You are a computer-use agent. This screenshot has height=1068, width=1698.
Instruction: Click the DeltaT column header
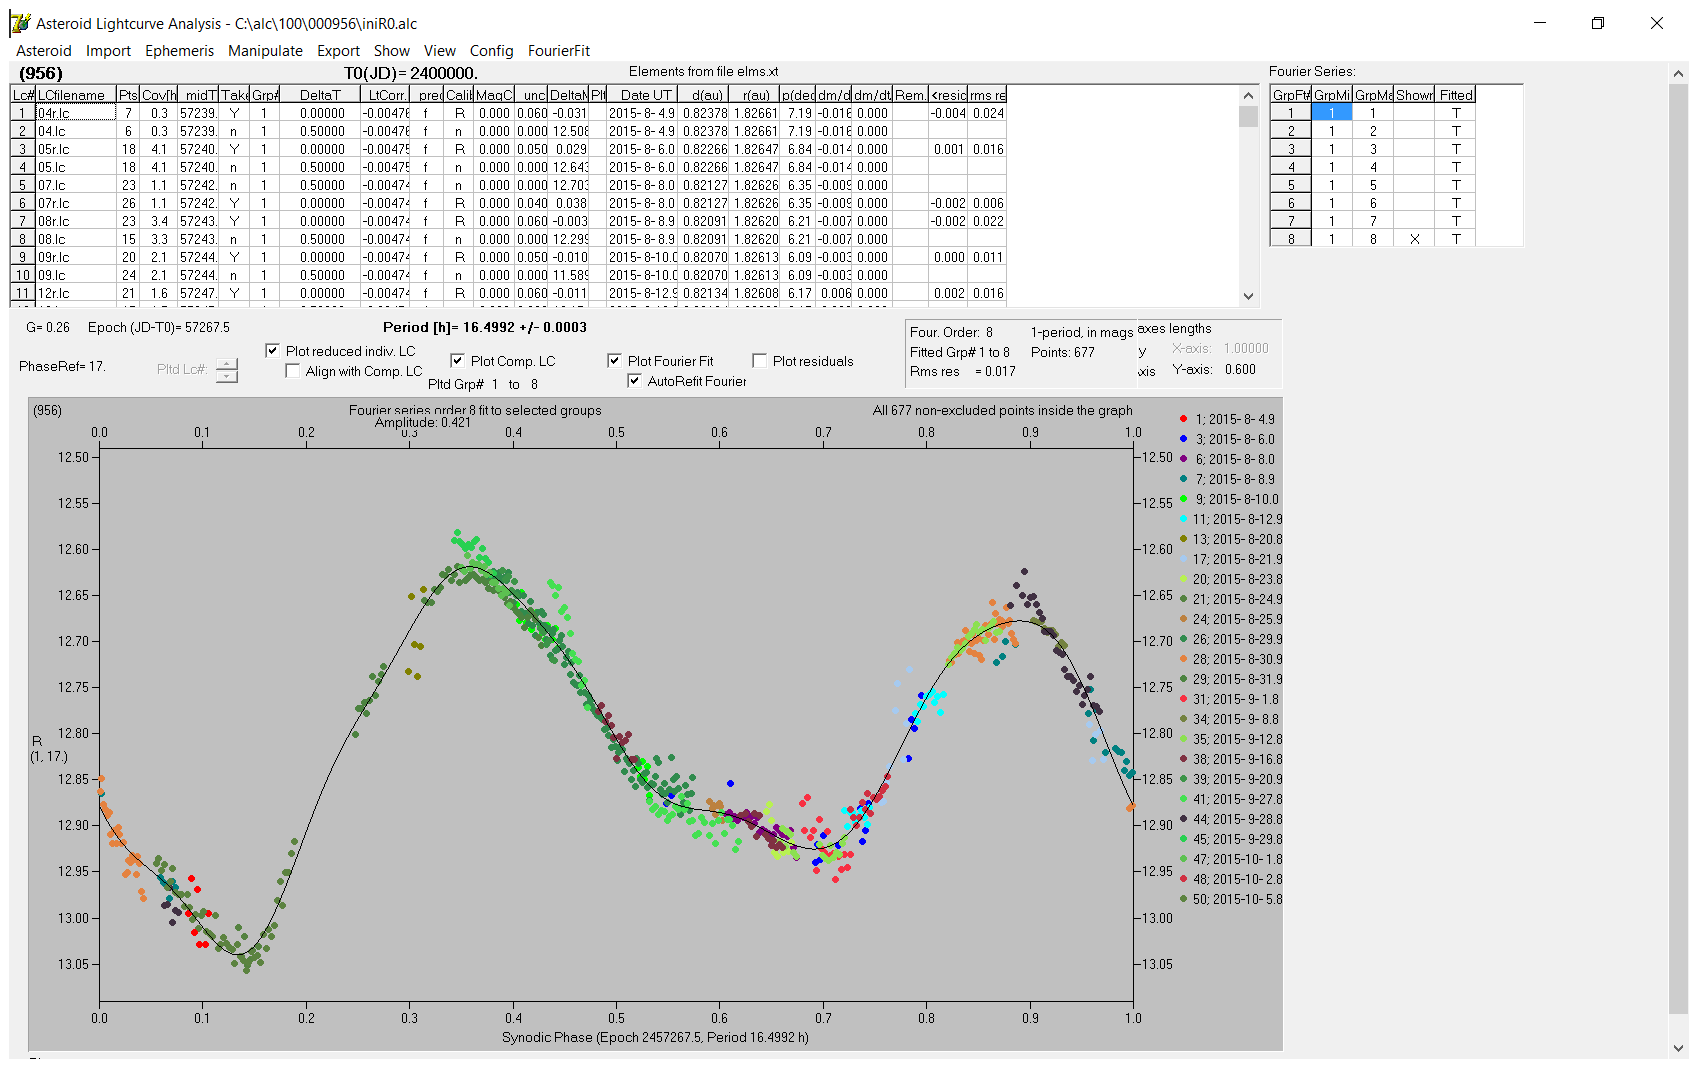coord(320,95)
